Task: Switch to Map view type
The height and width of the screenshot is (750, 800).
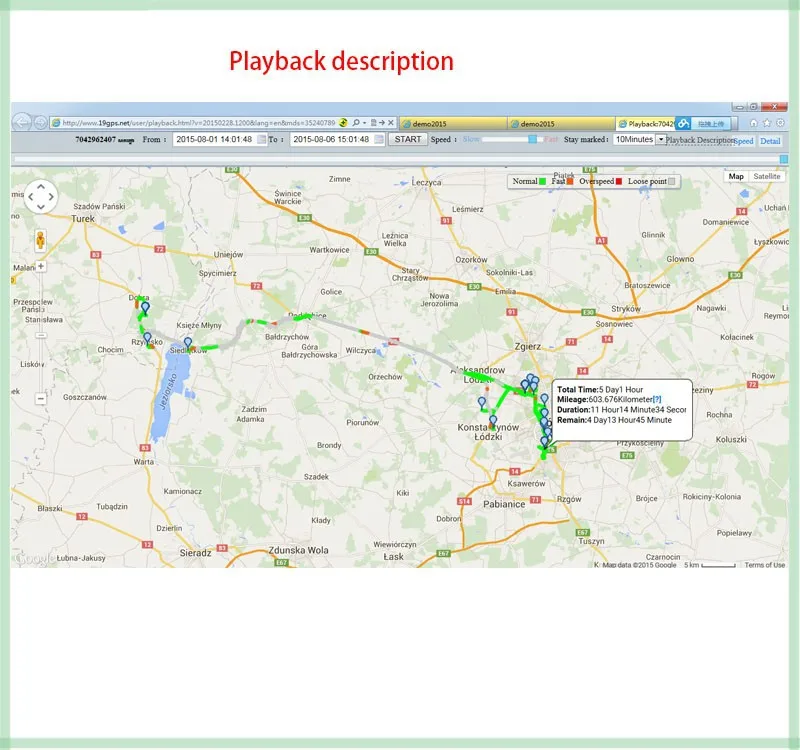Action: [x=736, y=176]
